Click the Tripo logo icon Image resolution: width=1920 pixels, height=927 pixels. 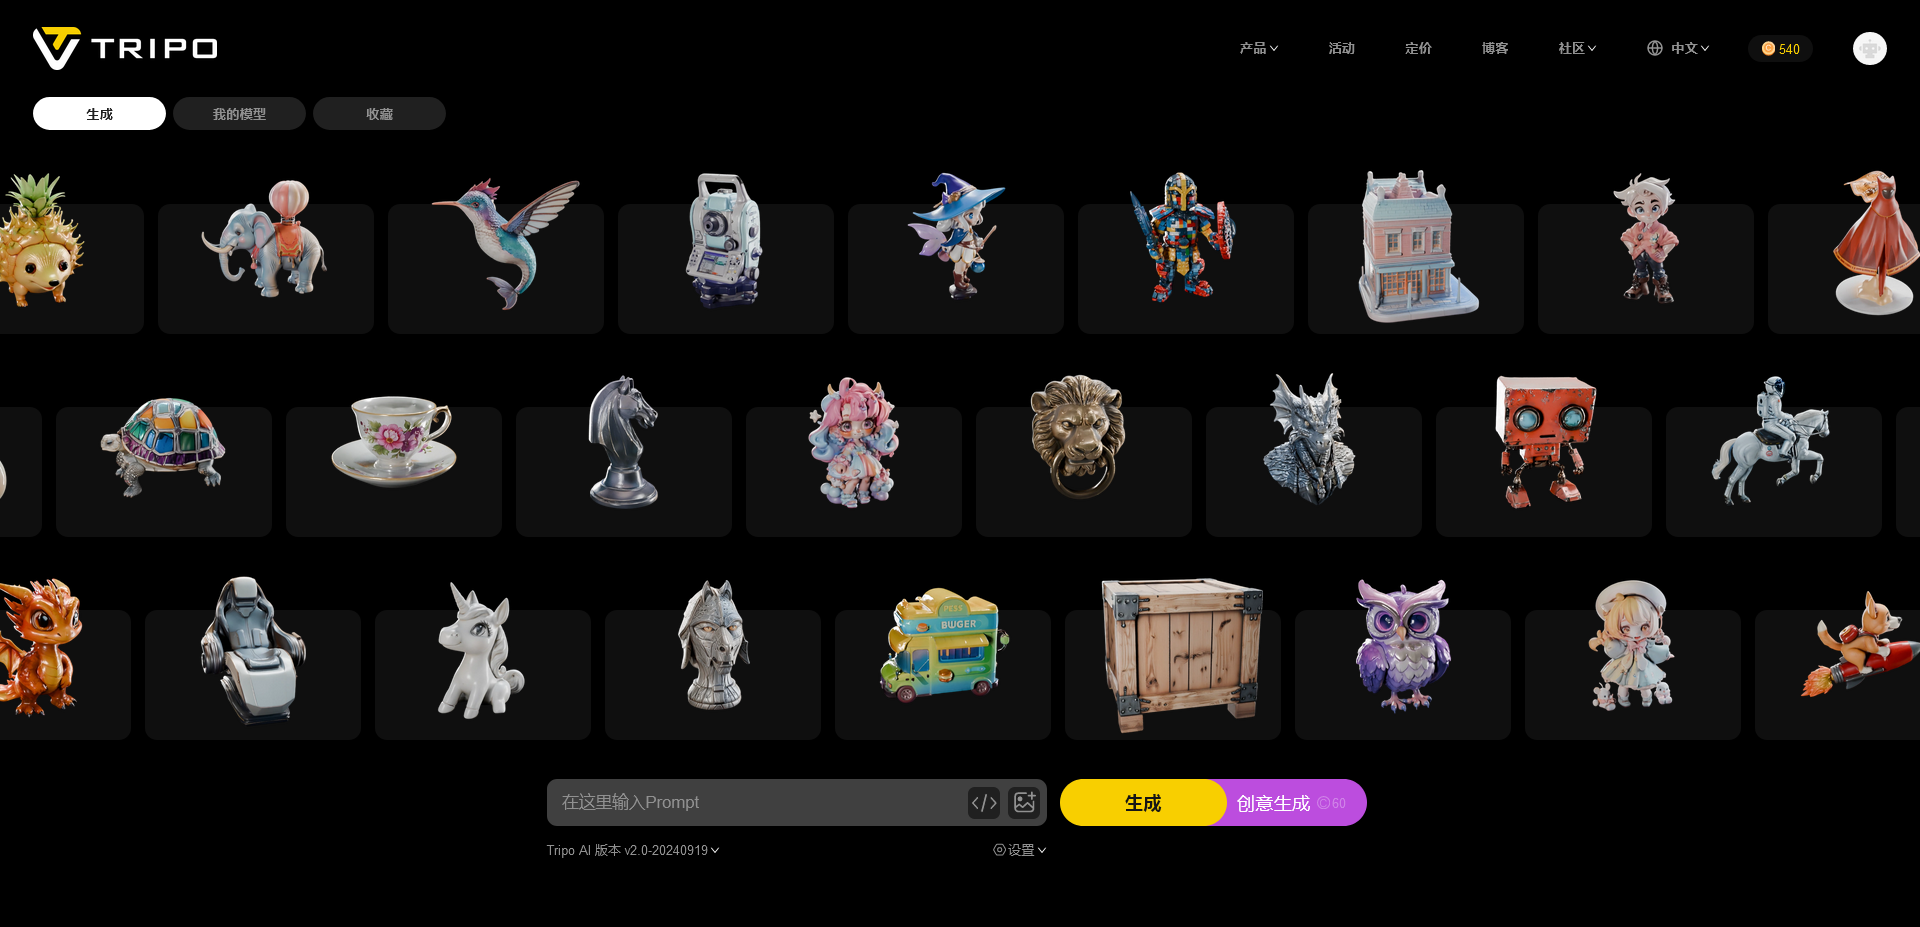(56, 48)
